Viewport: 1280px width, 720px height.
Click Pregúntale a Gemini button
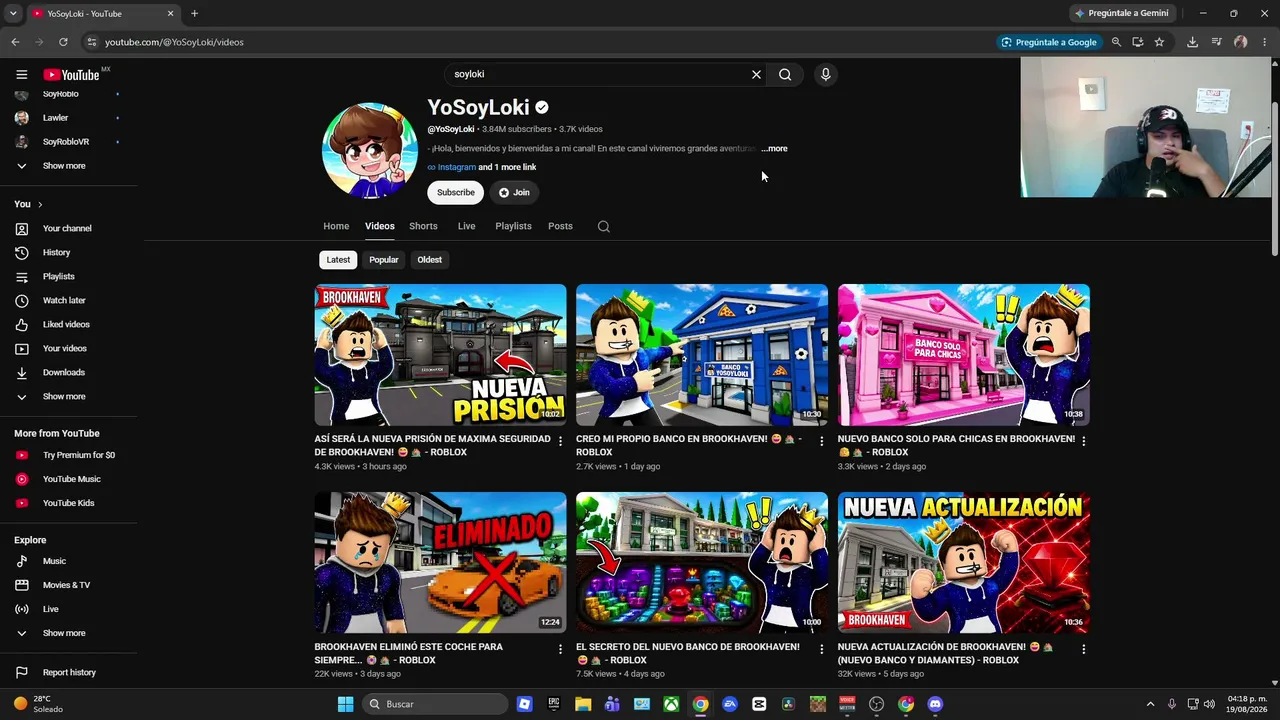pyautogui.click(x=1121, y=13)
